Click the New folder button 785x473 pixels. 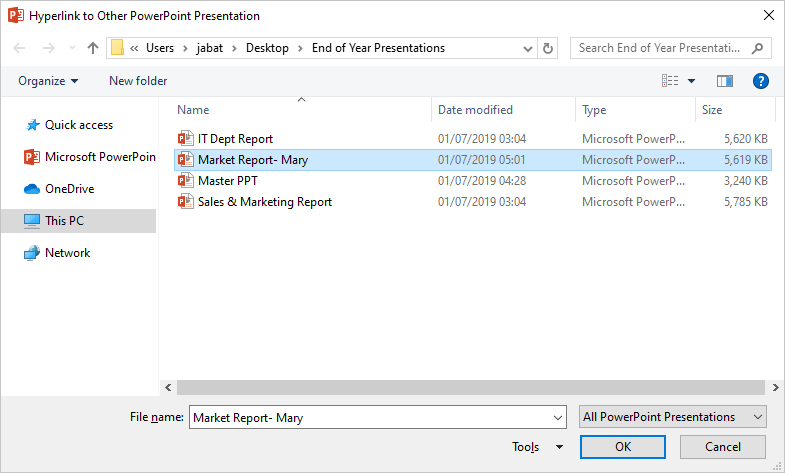(x=138, y=81)
